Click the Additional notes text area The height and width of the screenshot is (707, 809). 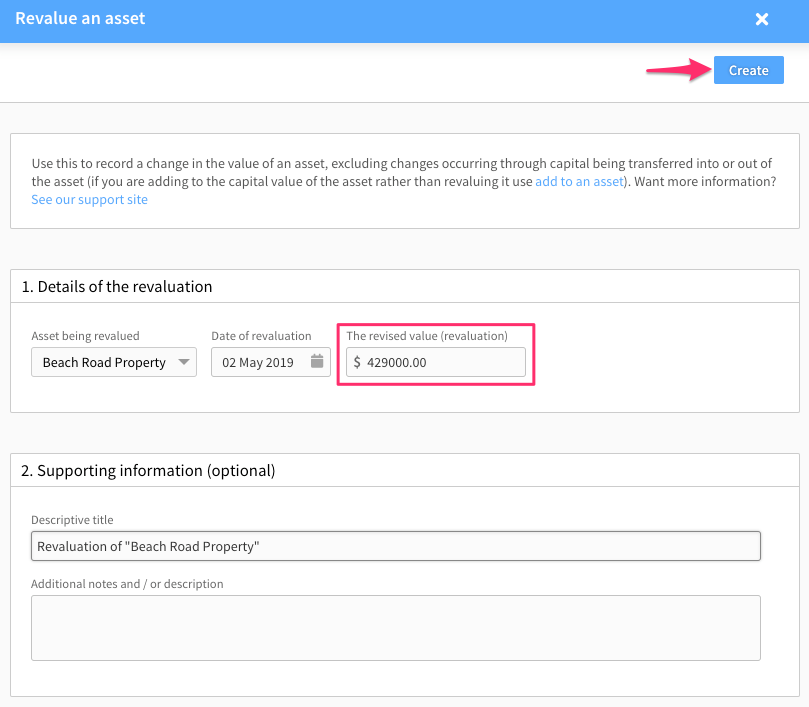tap(396, 628)
